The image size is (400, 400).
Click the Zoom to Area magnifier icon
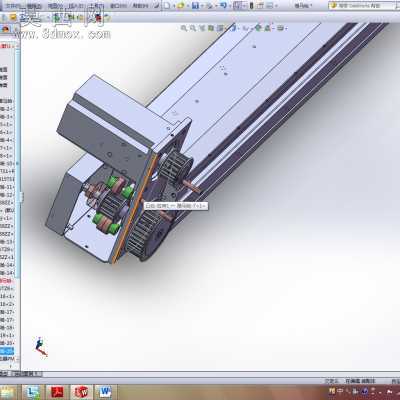click(193, 28)
